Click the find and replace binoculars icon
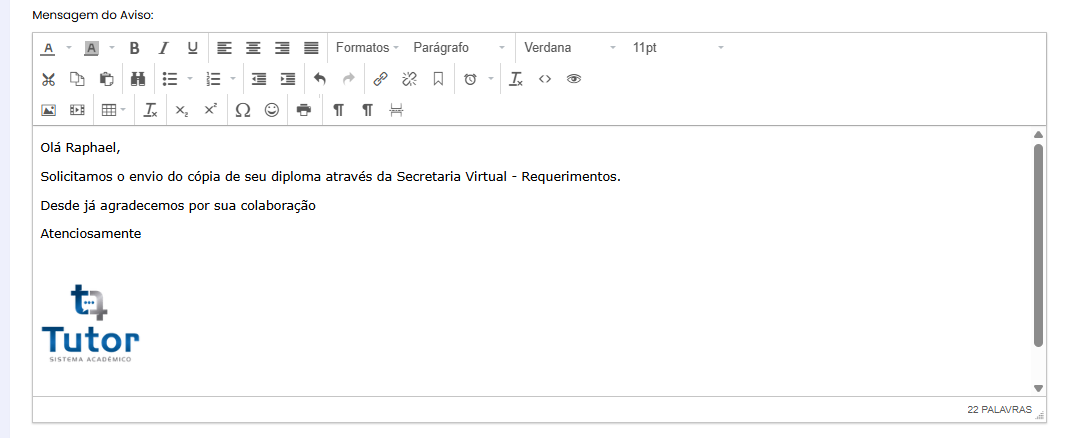 point(138,79)
